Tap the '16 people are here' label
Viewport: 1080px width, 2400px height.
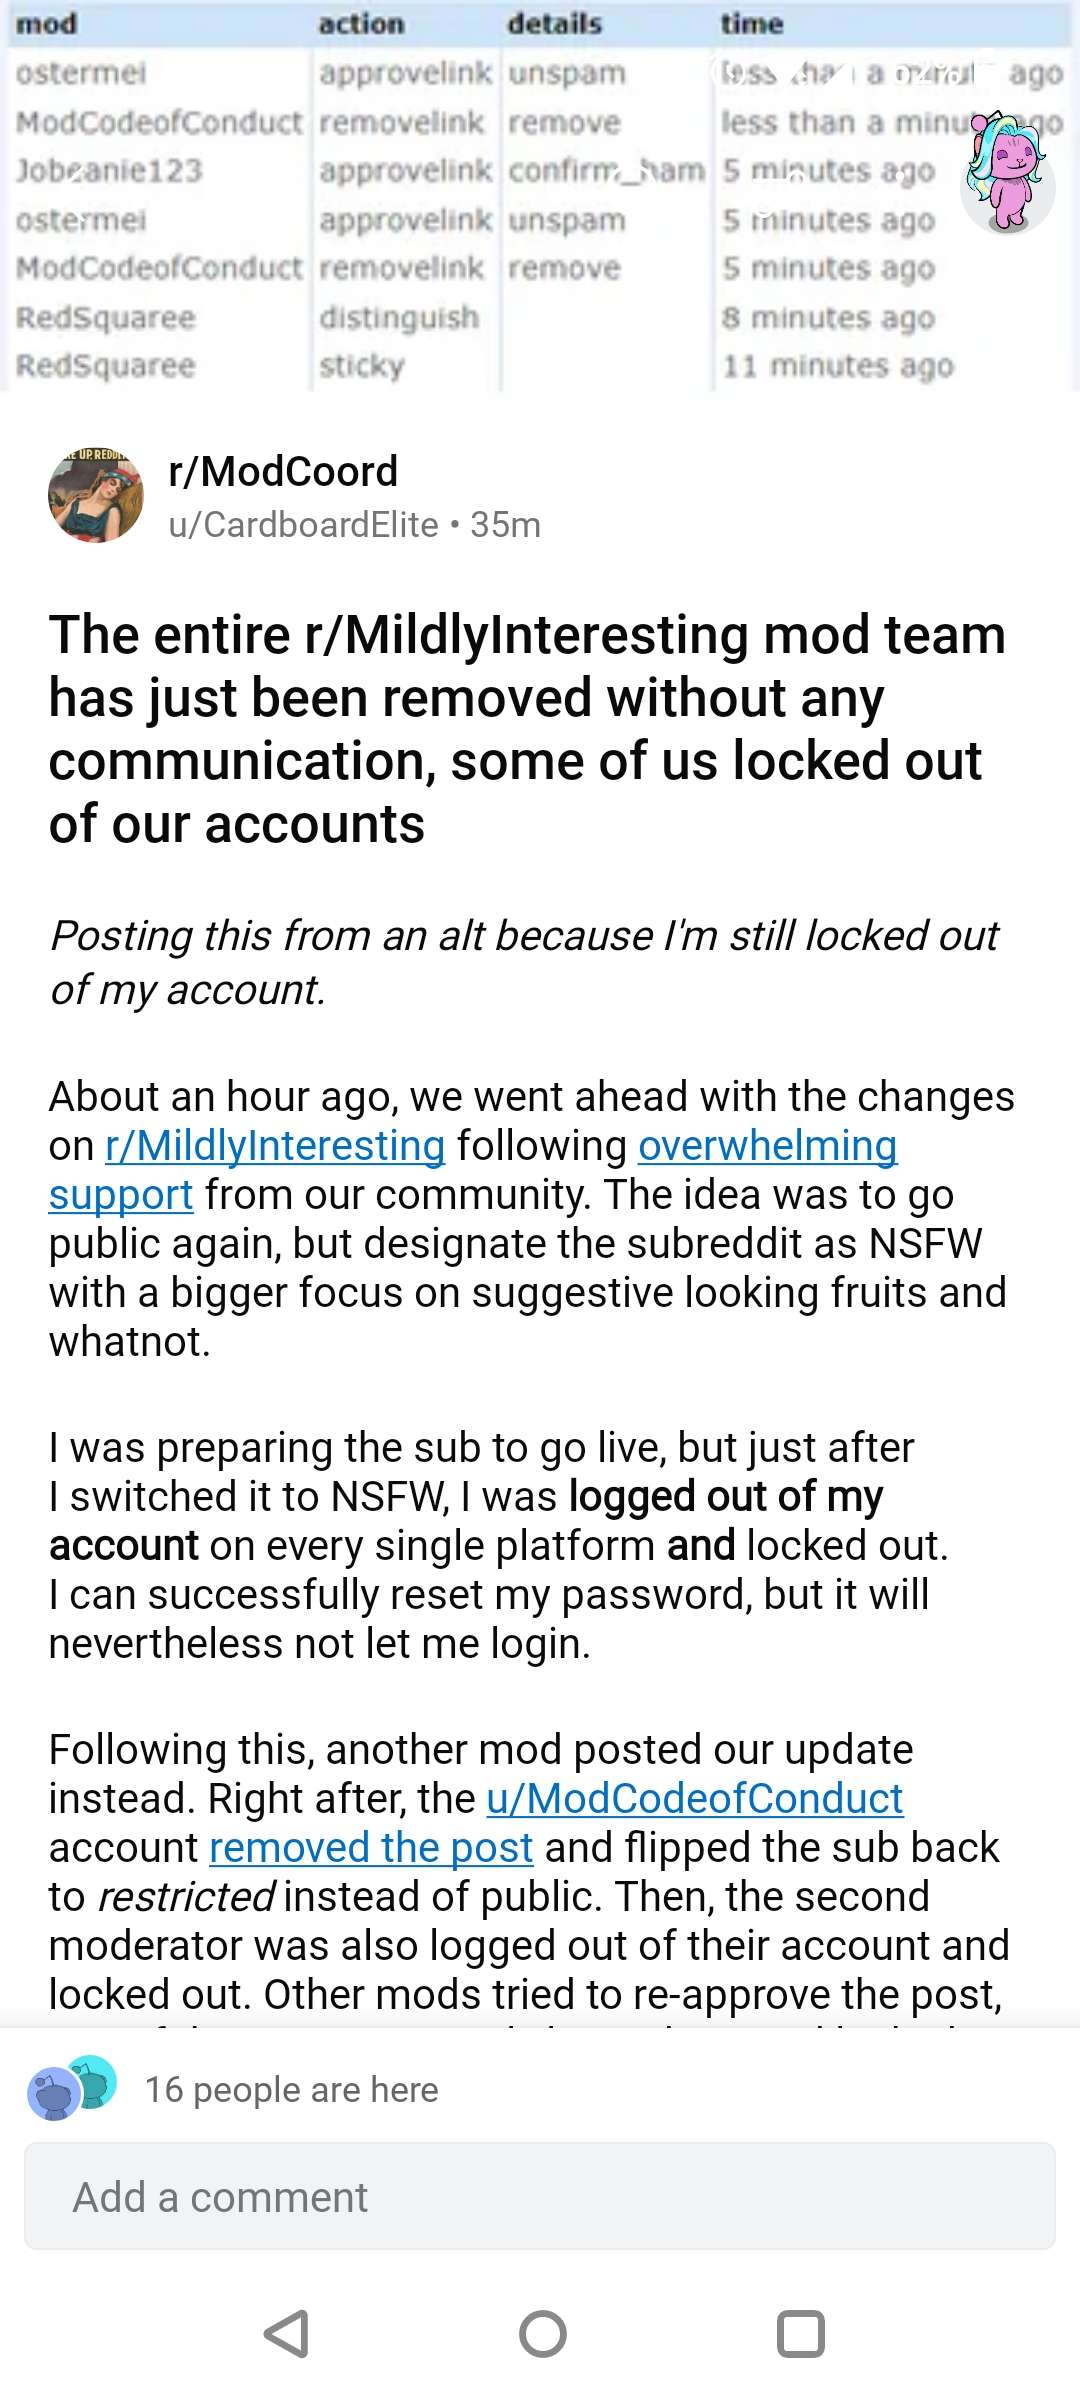tap(291, 2089)
